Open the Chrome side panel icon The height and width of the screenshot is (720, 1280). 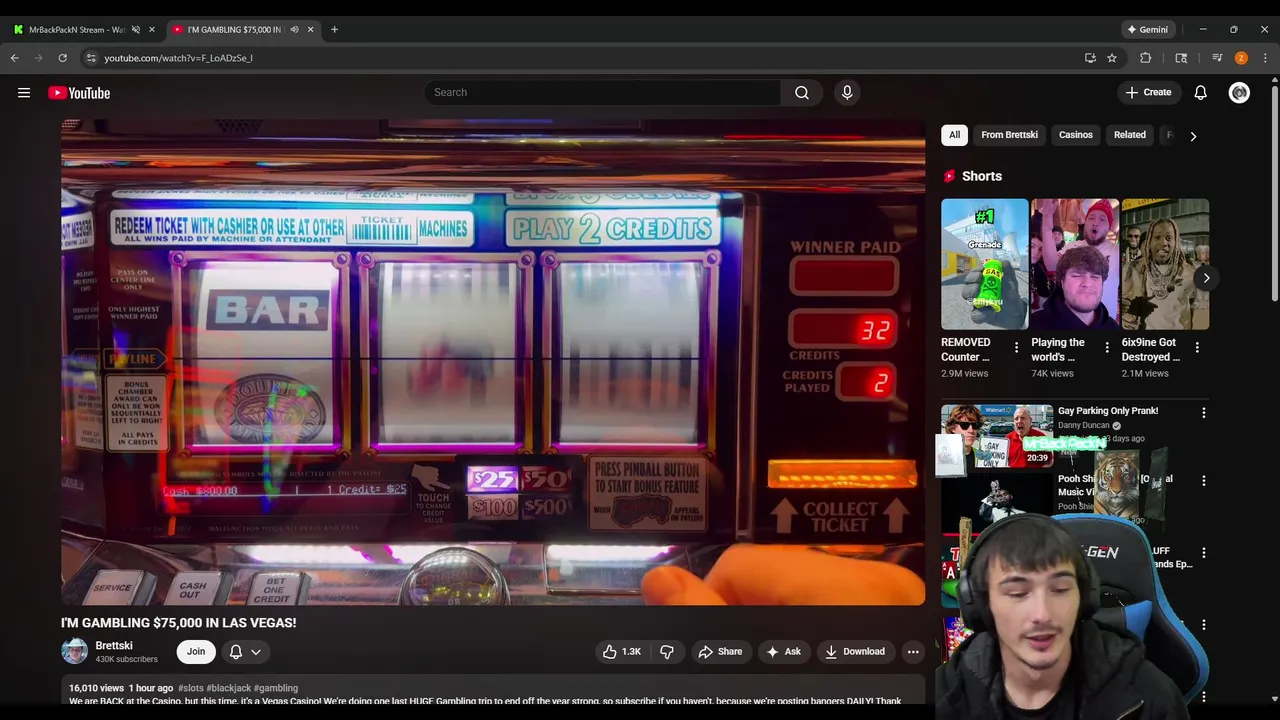pyautogui.click(x=1181, y=58)
